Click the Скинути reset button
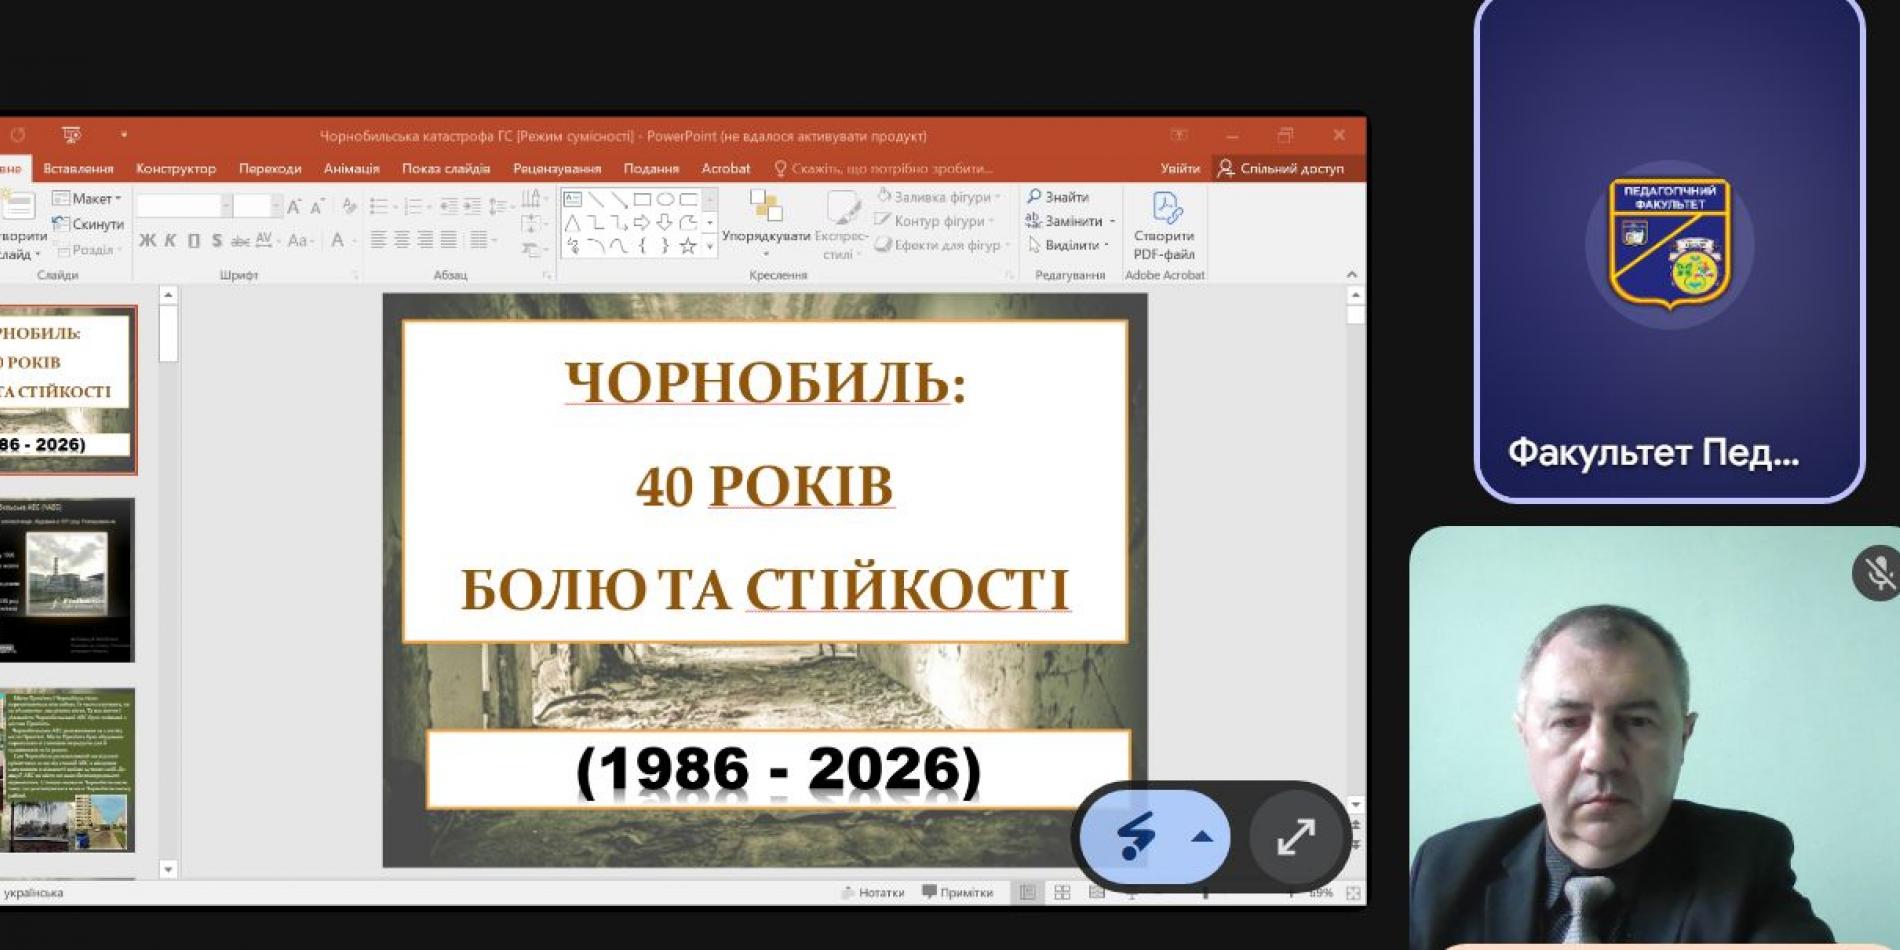 (88, 224)
